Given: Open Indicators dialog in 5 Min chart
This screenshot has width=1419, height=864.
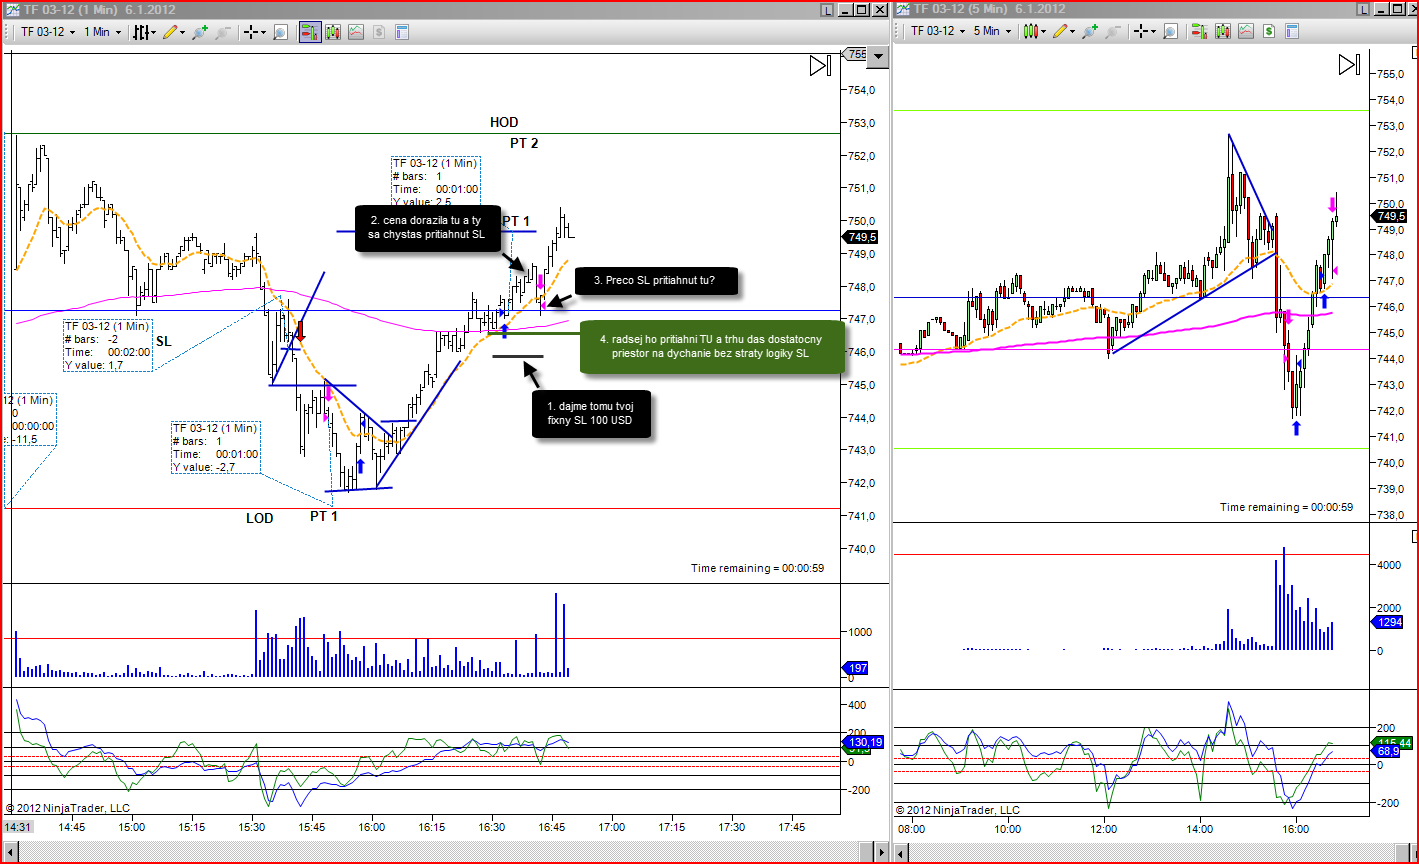Looking at the screenshot, I should click(x=1246, y=32).
